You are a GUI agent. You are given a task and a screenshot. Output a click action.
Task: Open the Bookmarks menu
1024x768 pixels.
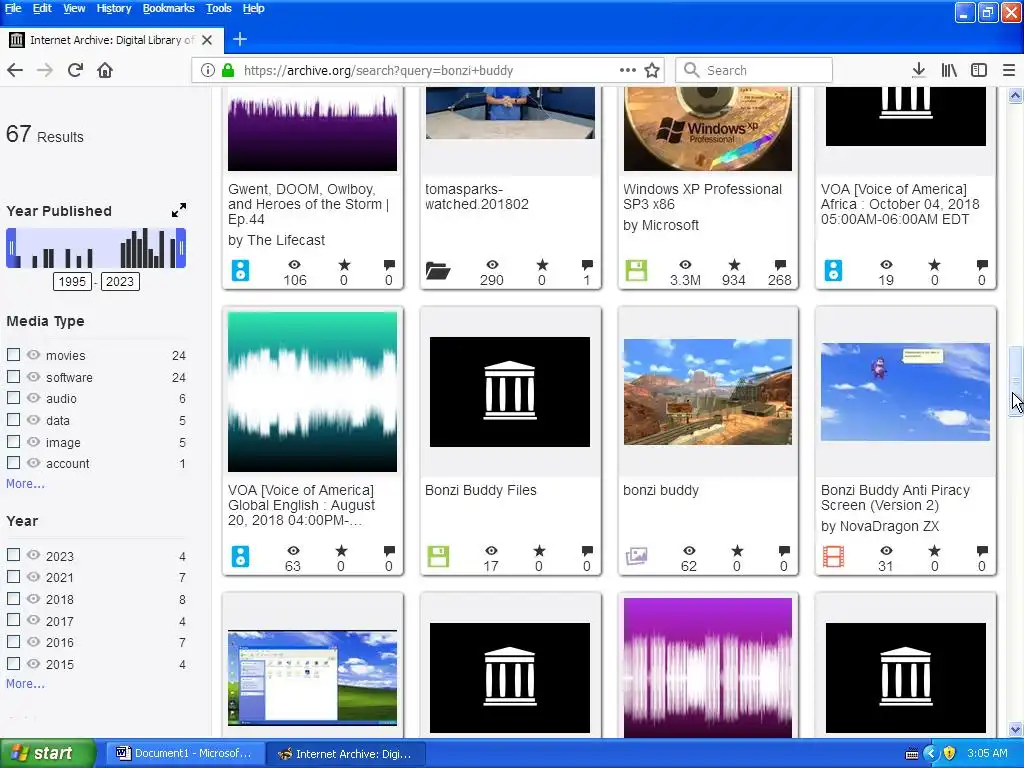168,8
